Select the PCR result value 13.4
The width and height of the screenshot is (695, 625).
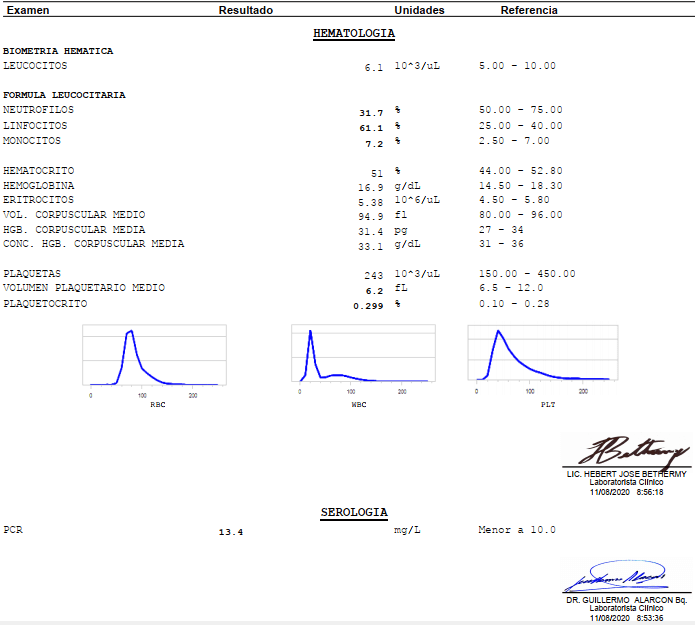[231, 532]
